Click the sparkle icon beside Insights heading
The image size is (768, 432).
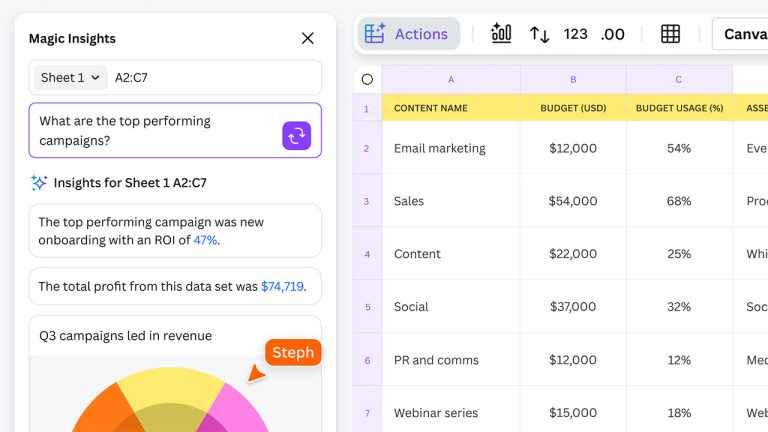(x=39, y=183)
